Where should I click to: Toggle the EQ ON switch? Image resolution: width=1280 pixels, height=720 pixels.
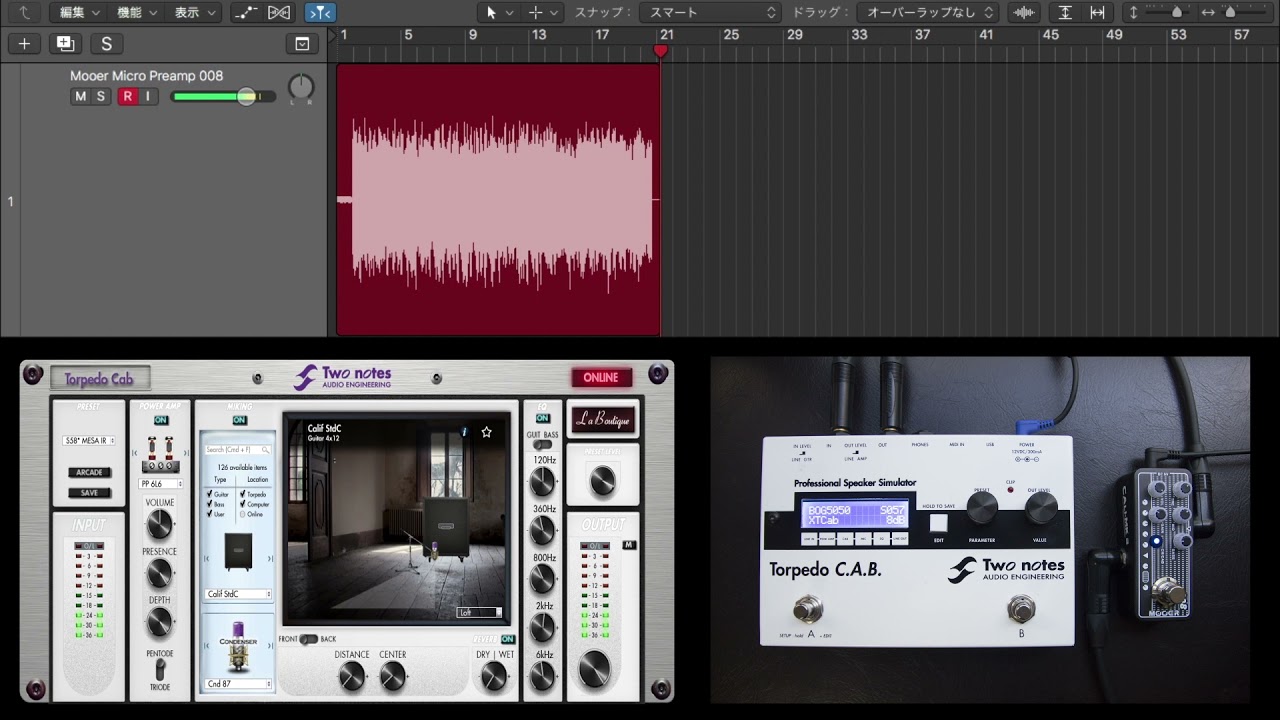[x=542, y=418]
